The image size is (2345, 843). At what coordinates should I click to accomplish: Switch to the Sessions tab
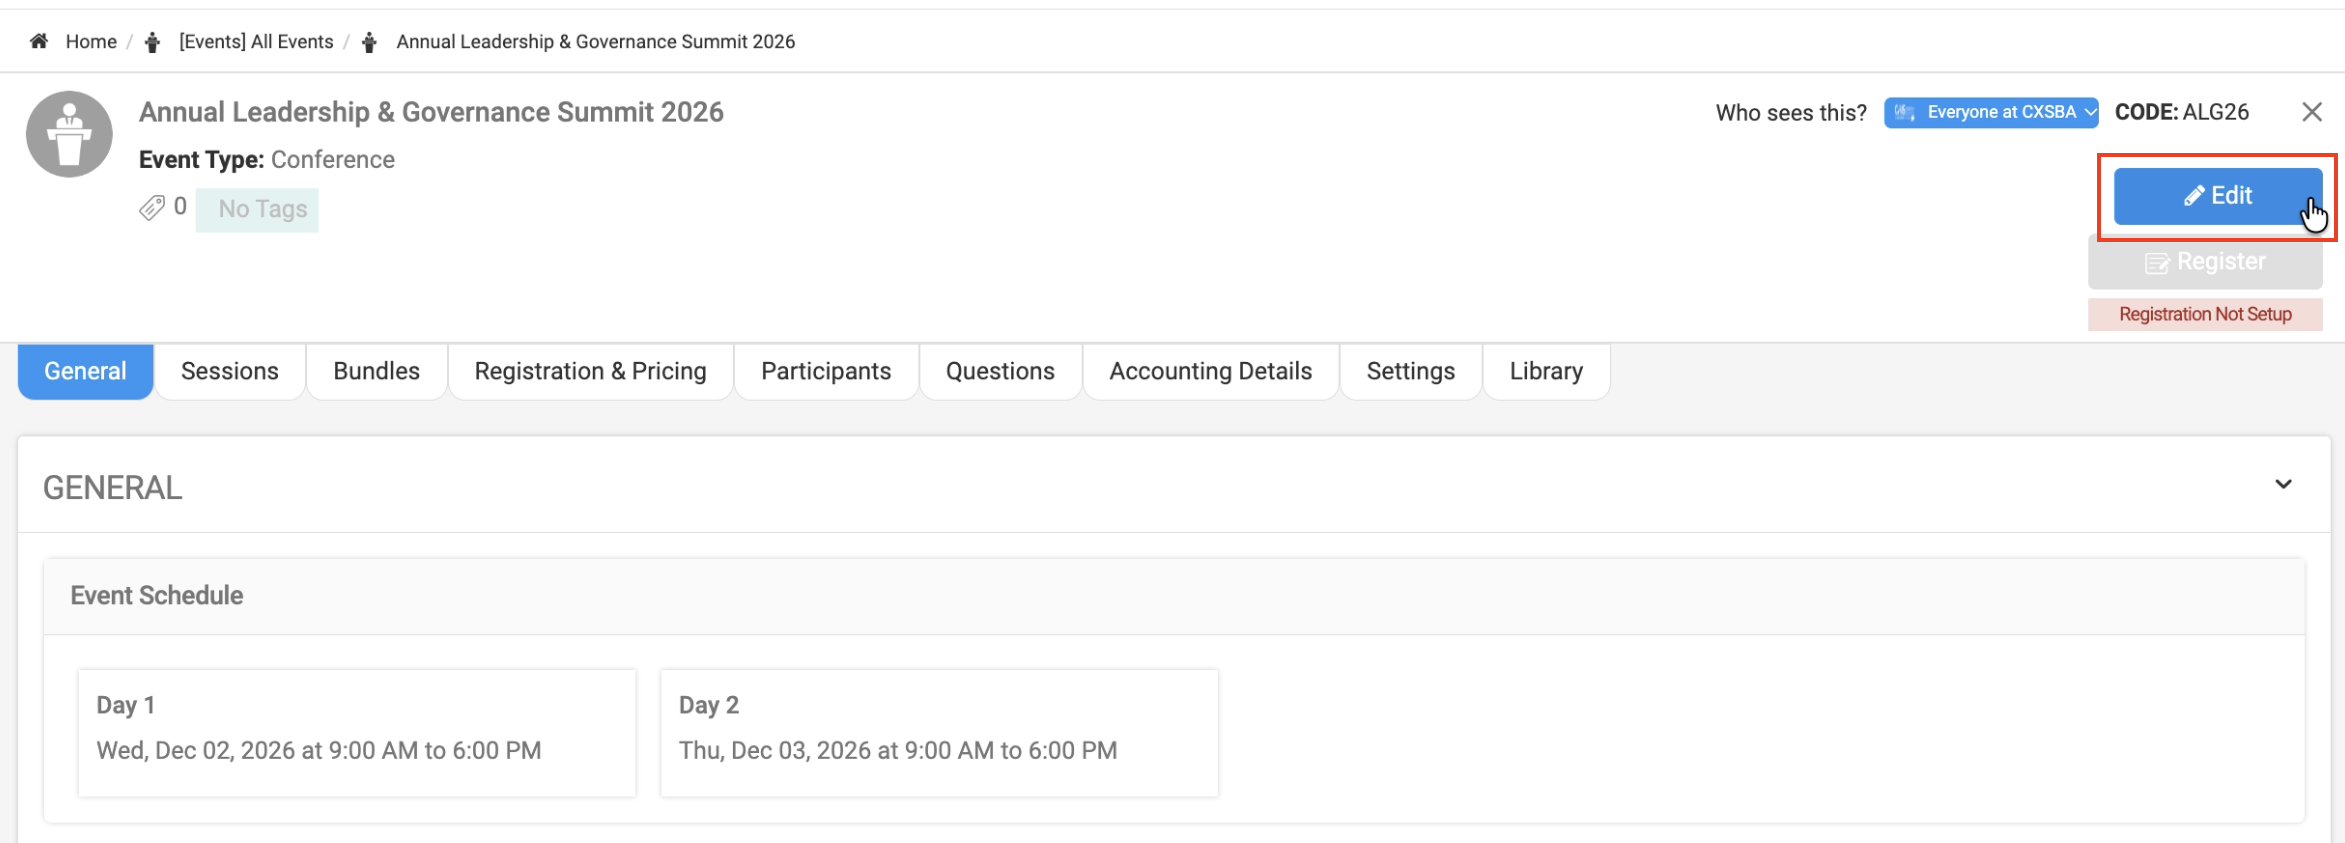coord(229,371)
